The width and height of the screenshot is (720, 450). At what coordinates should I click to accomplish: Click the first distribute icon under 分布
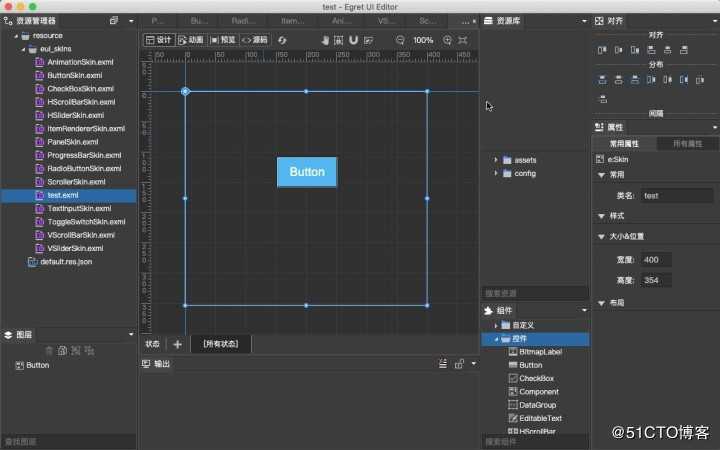(602, 80)
